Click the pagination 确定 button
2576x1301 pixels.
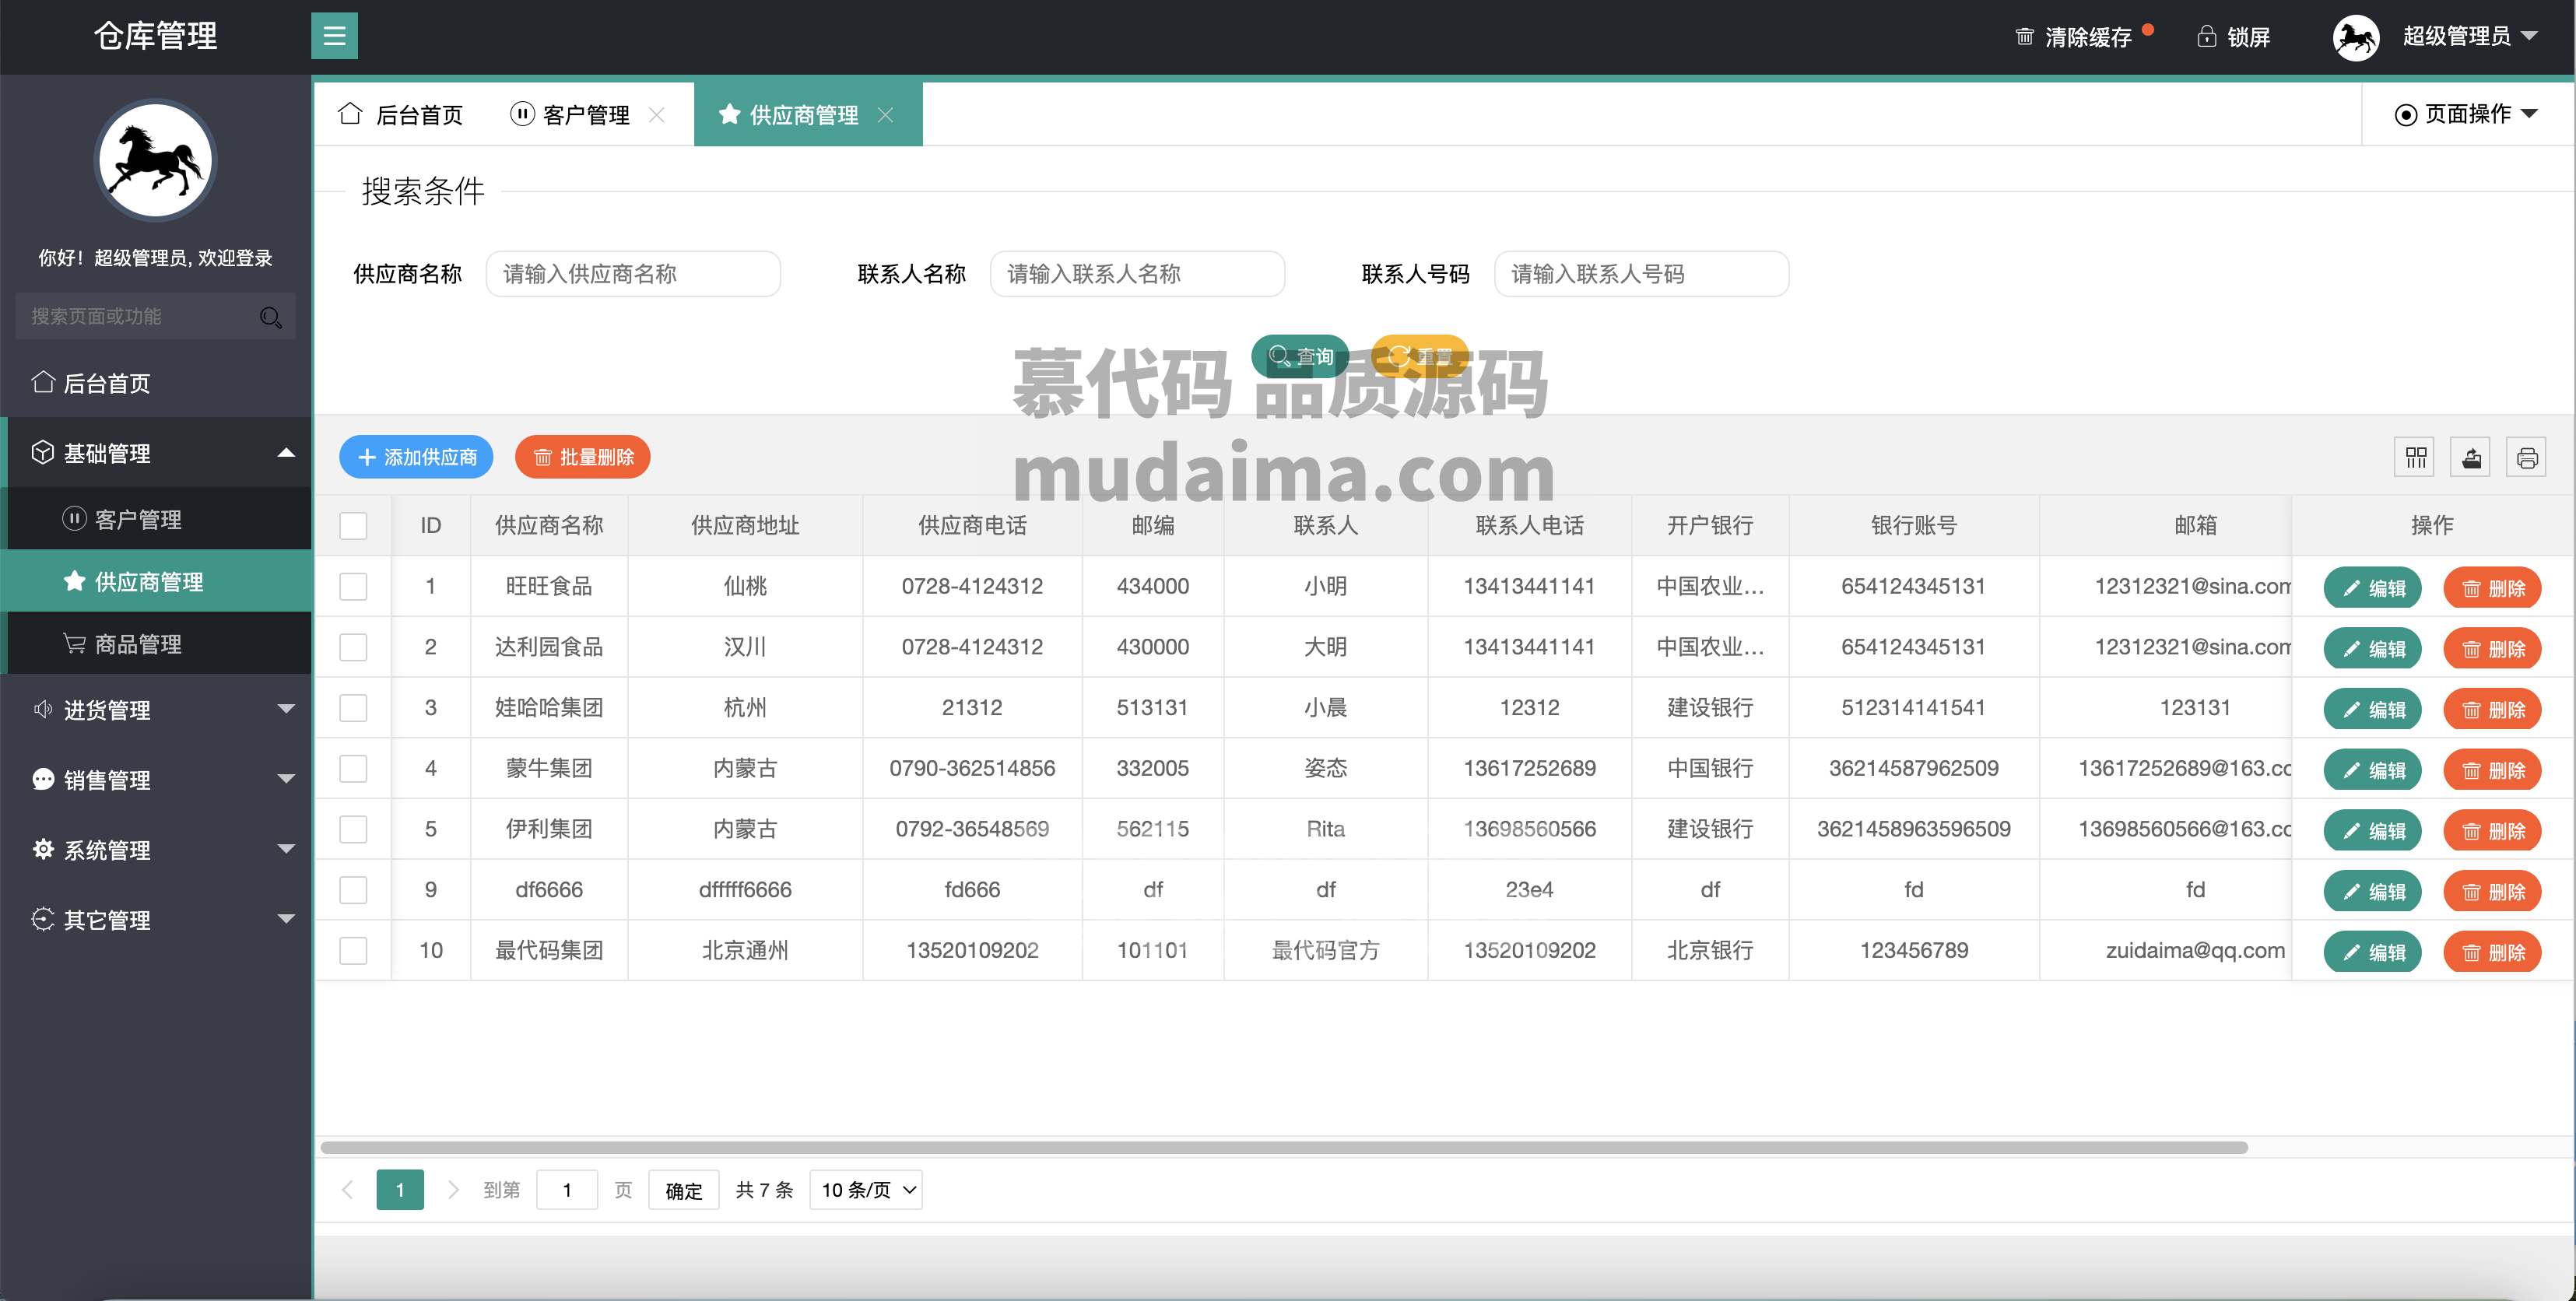(x=684, y=1190)
